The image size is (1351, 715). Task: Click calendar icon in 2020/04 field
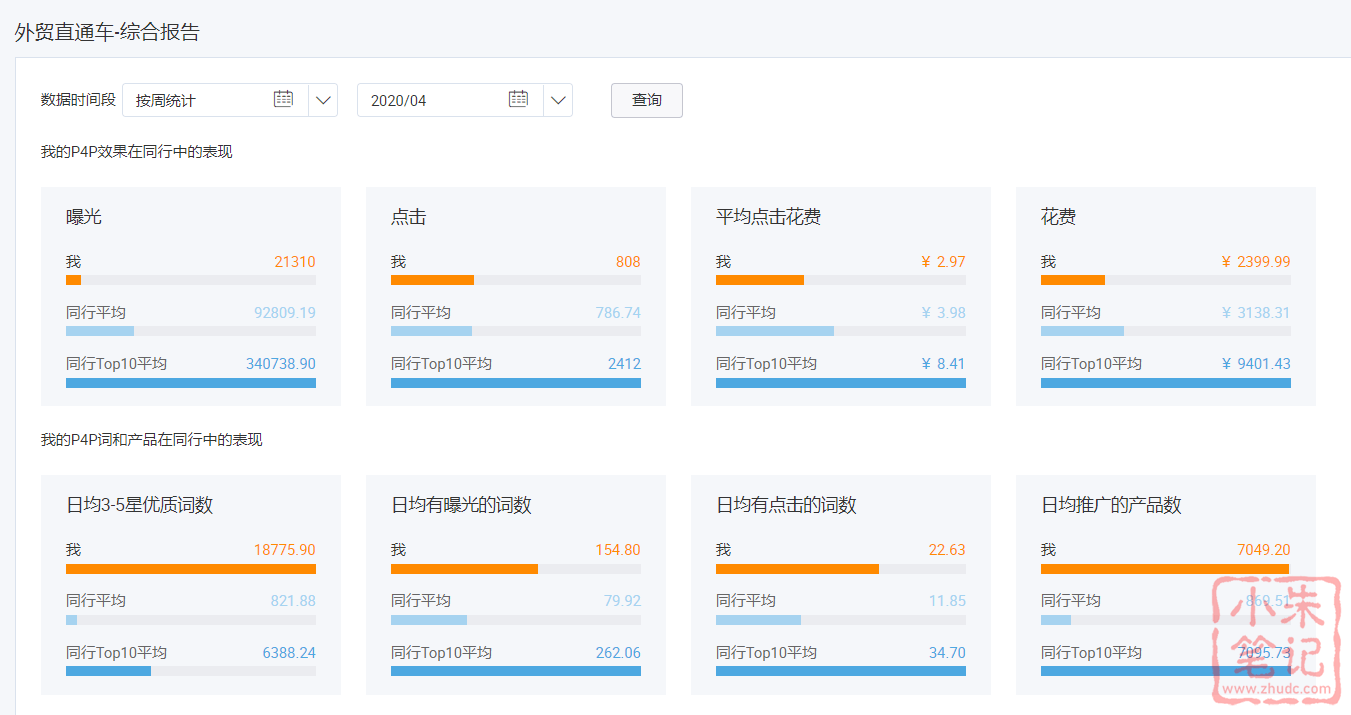(518, 99)
